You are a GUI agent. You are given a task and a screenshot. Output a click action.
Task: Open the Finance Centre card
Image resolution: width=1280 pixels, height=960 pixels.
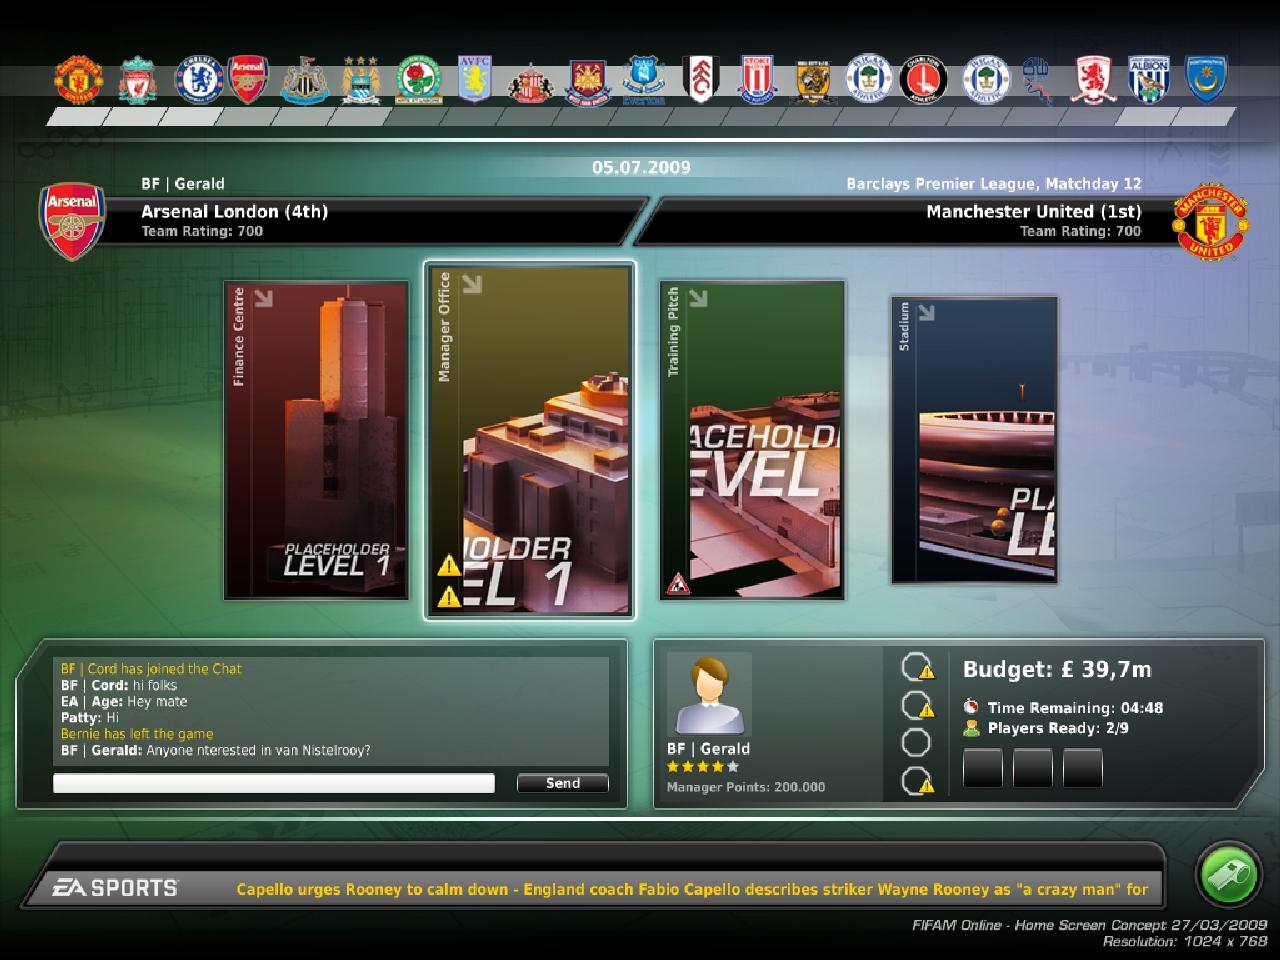pyautogui.click(x=317, y=440)
